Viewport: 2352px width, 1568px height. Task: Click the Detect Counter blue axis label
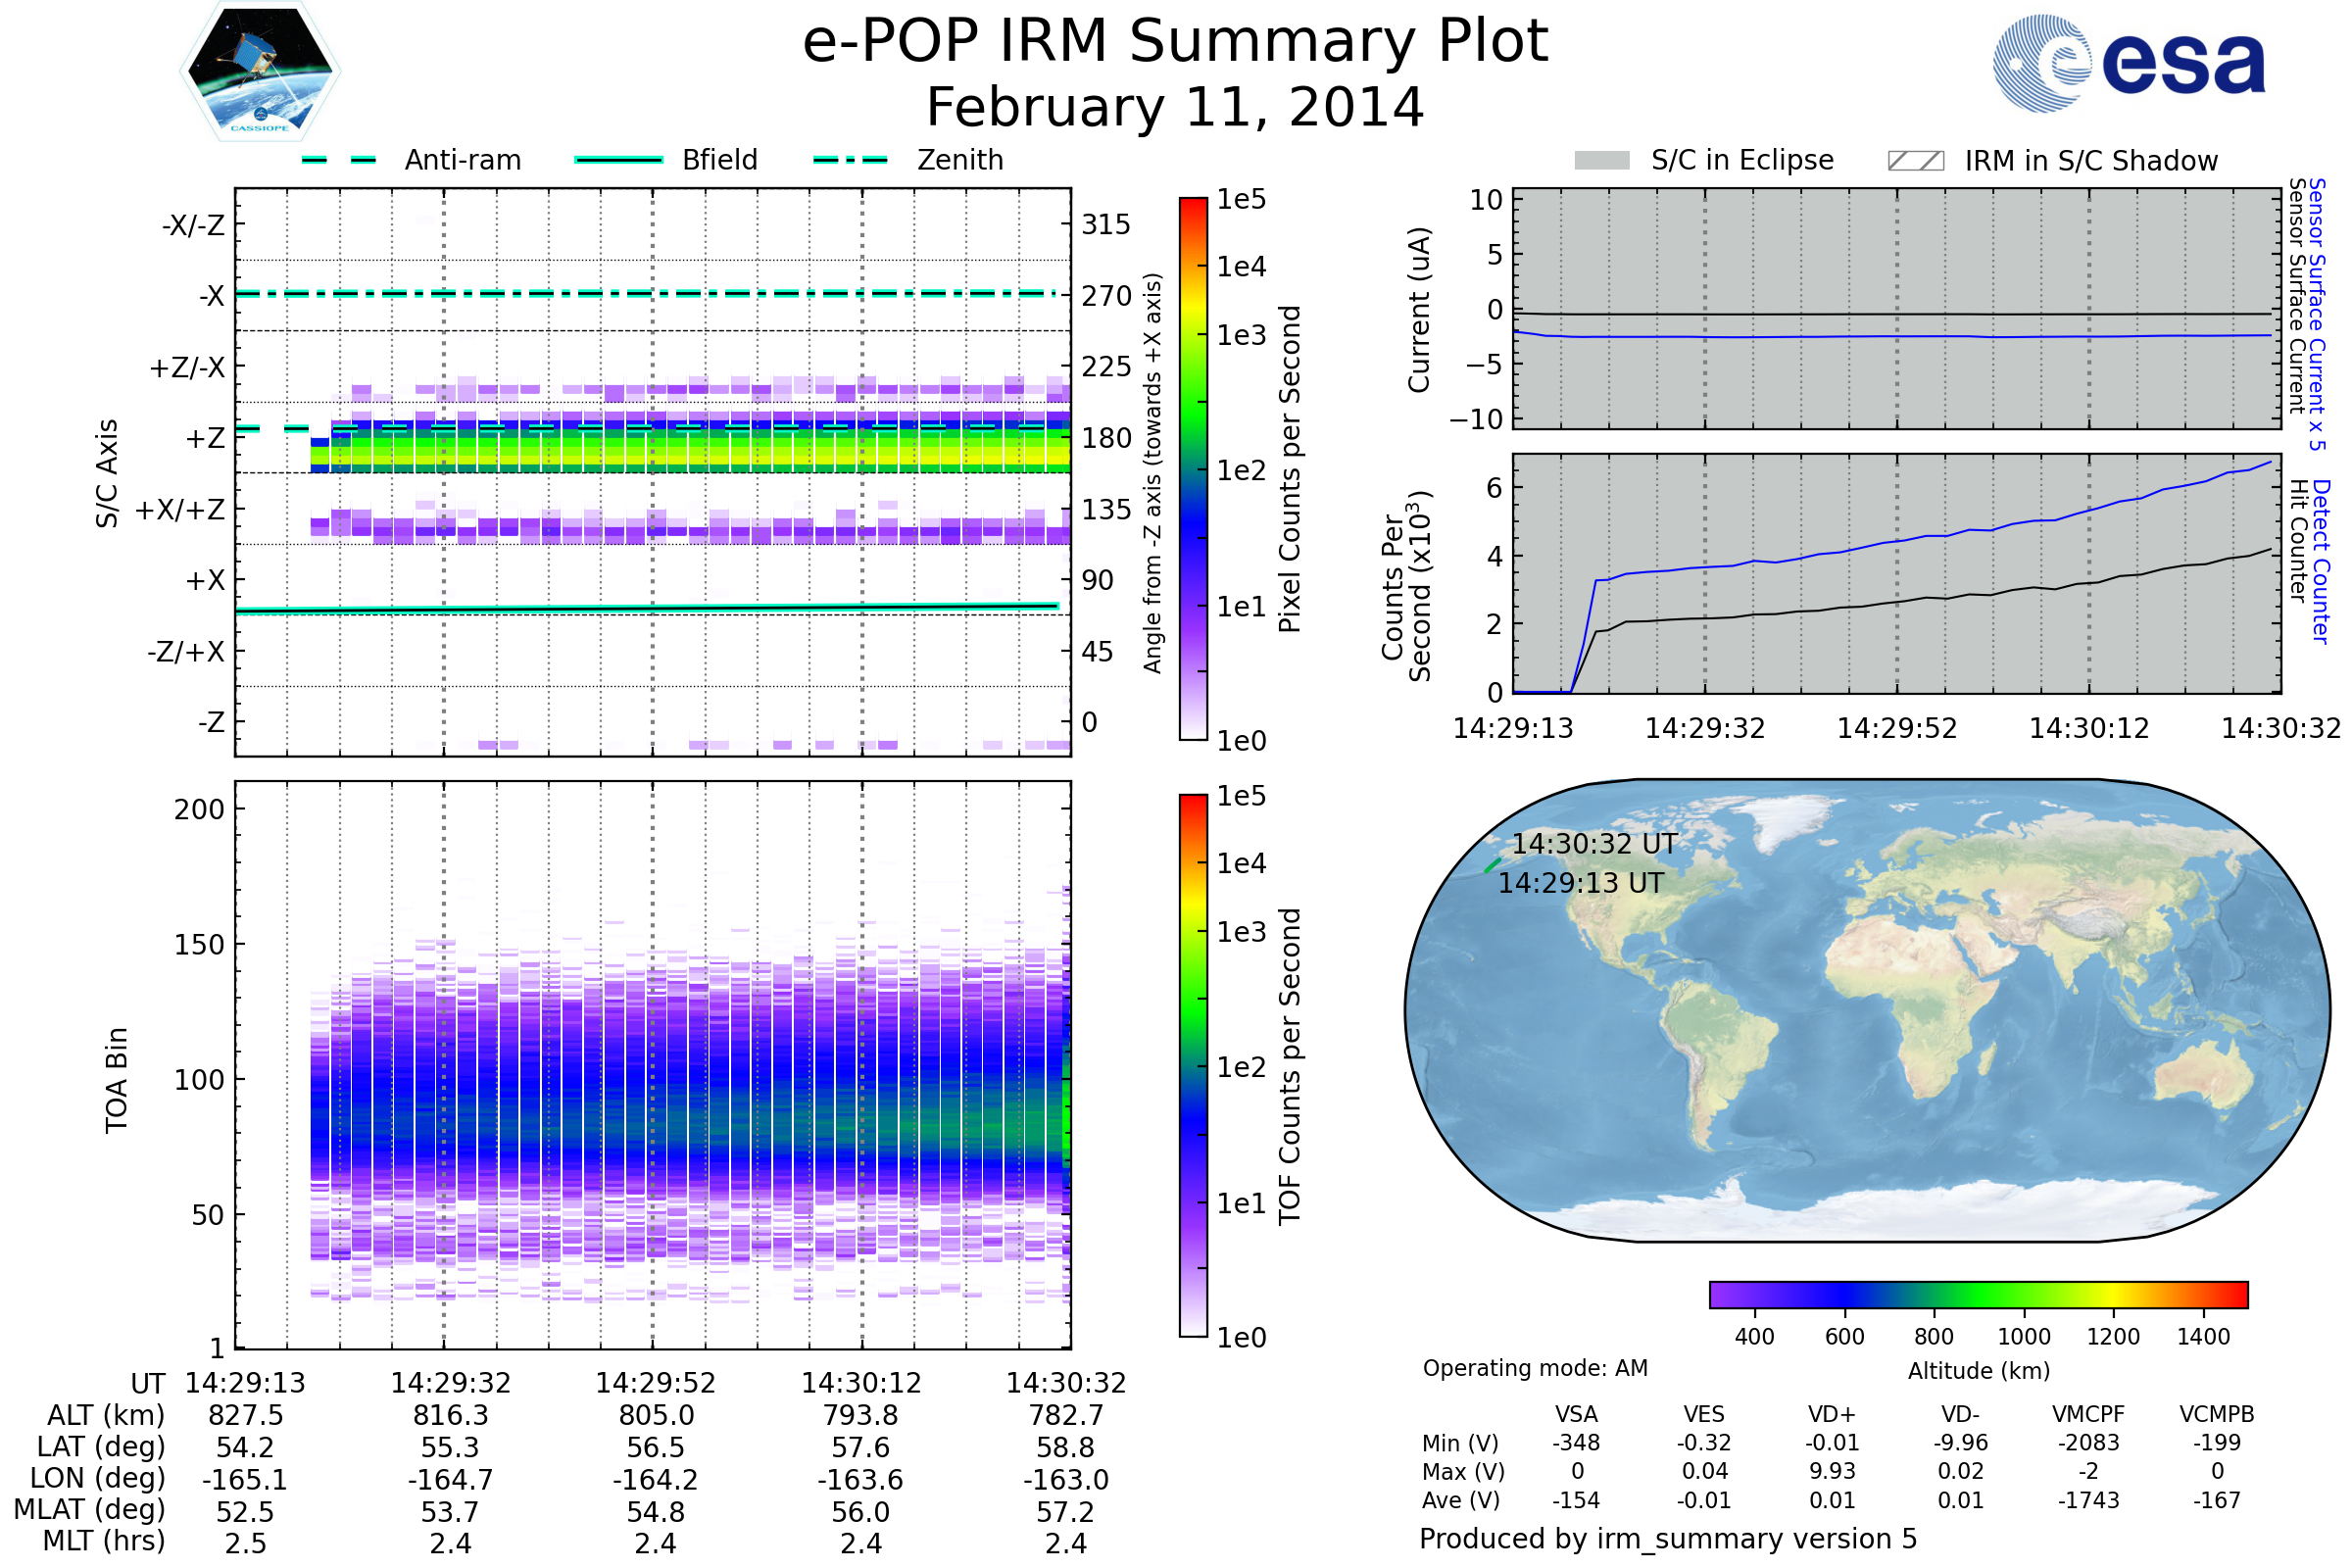pyautogui.click(x=2321, y=562)
